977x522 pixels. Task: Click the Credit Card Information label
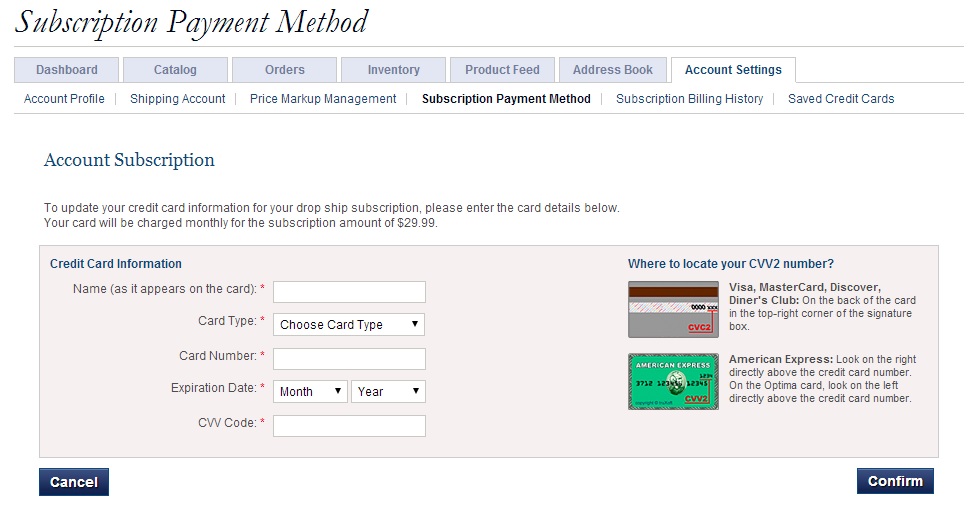click(116, 263)
